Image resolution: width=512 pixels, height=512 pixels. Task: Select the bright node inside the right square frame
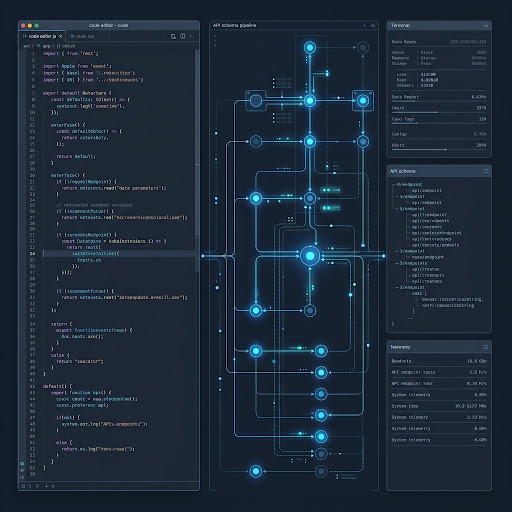coord(363,100)
